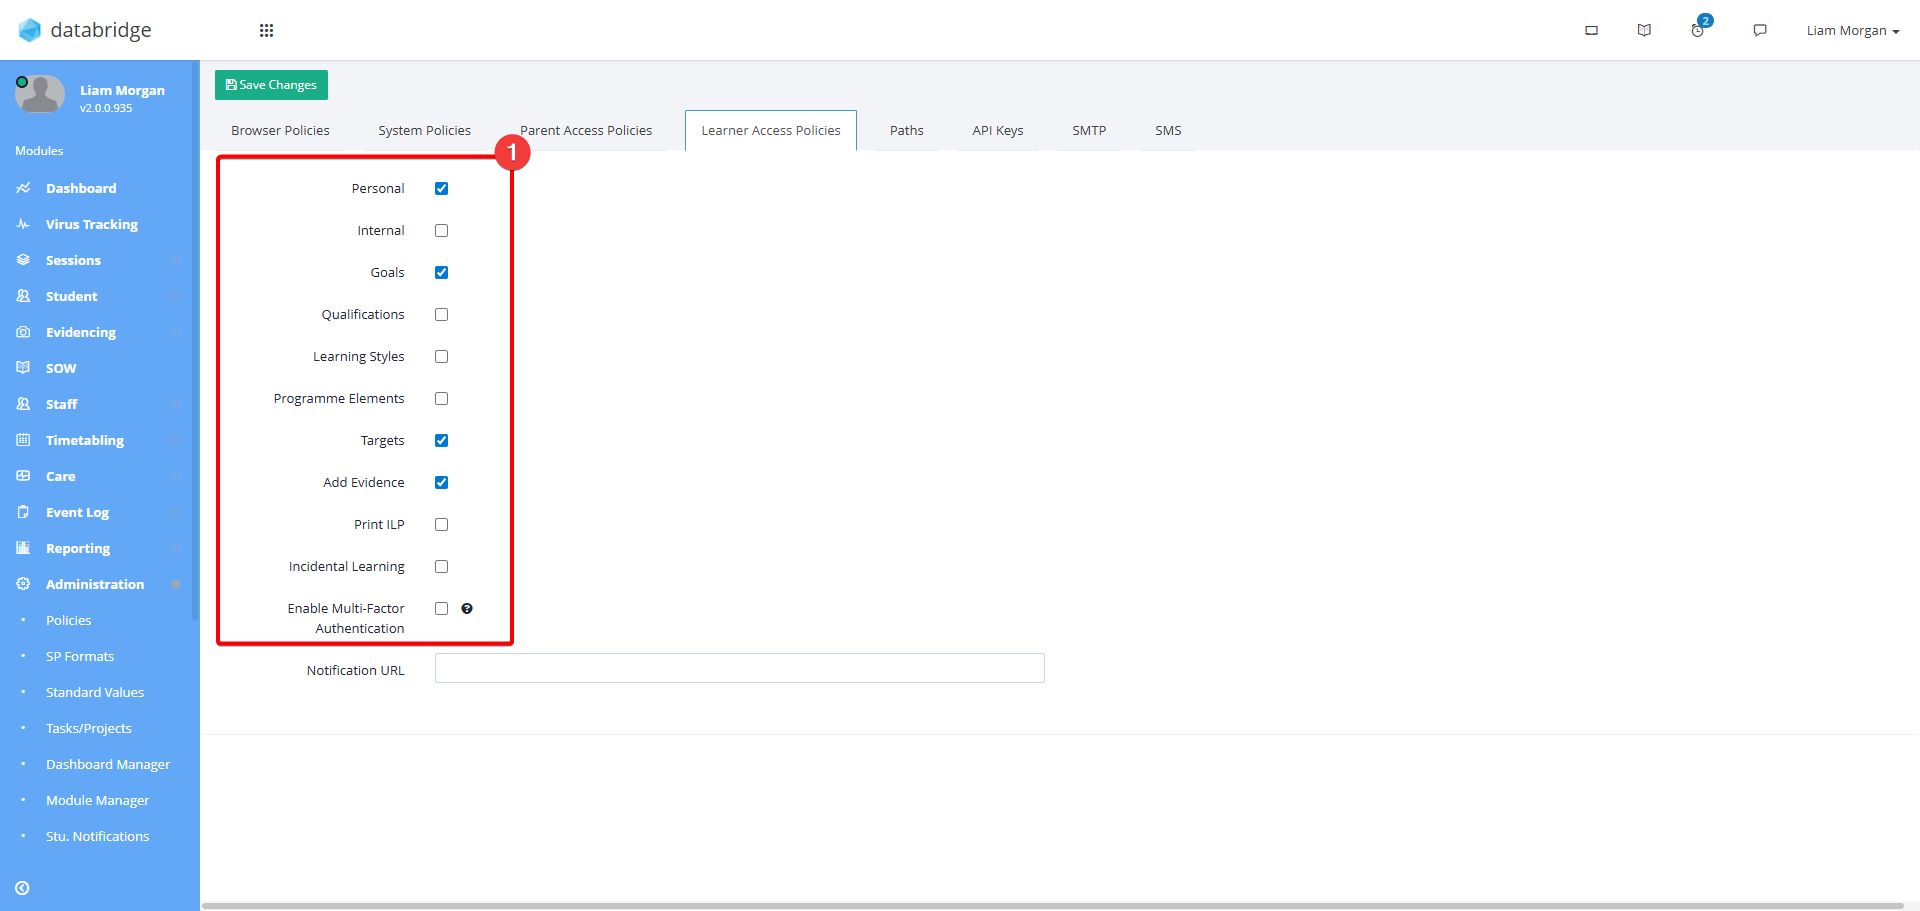Go to Standard Values in sidebar
The width and height of the screenshot is (1920, 911).
[x=95, y=692]
